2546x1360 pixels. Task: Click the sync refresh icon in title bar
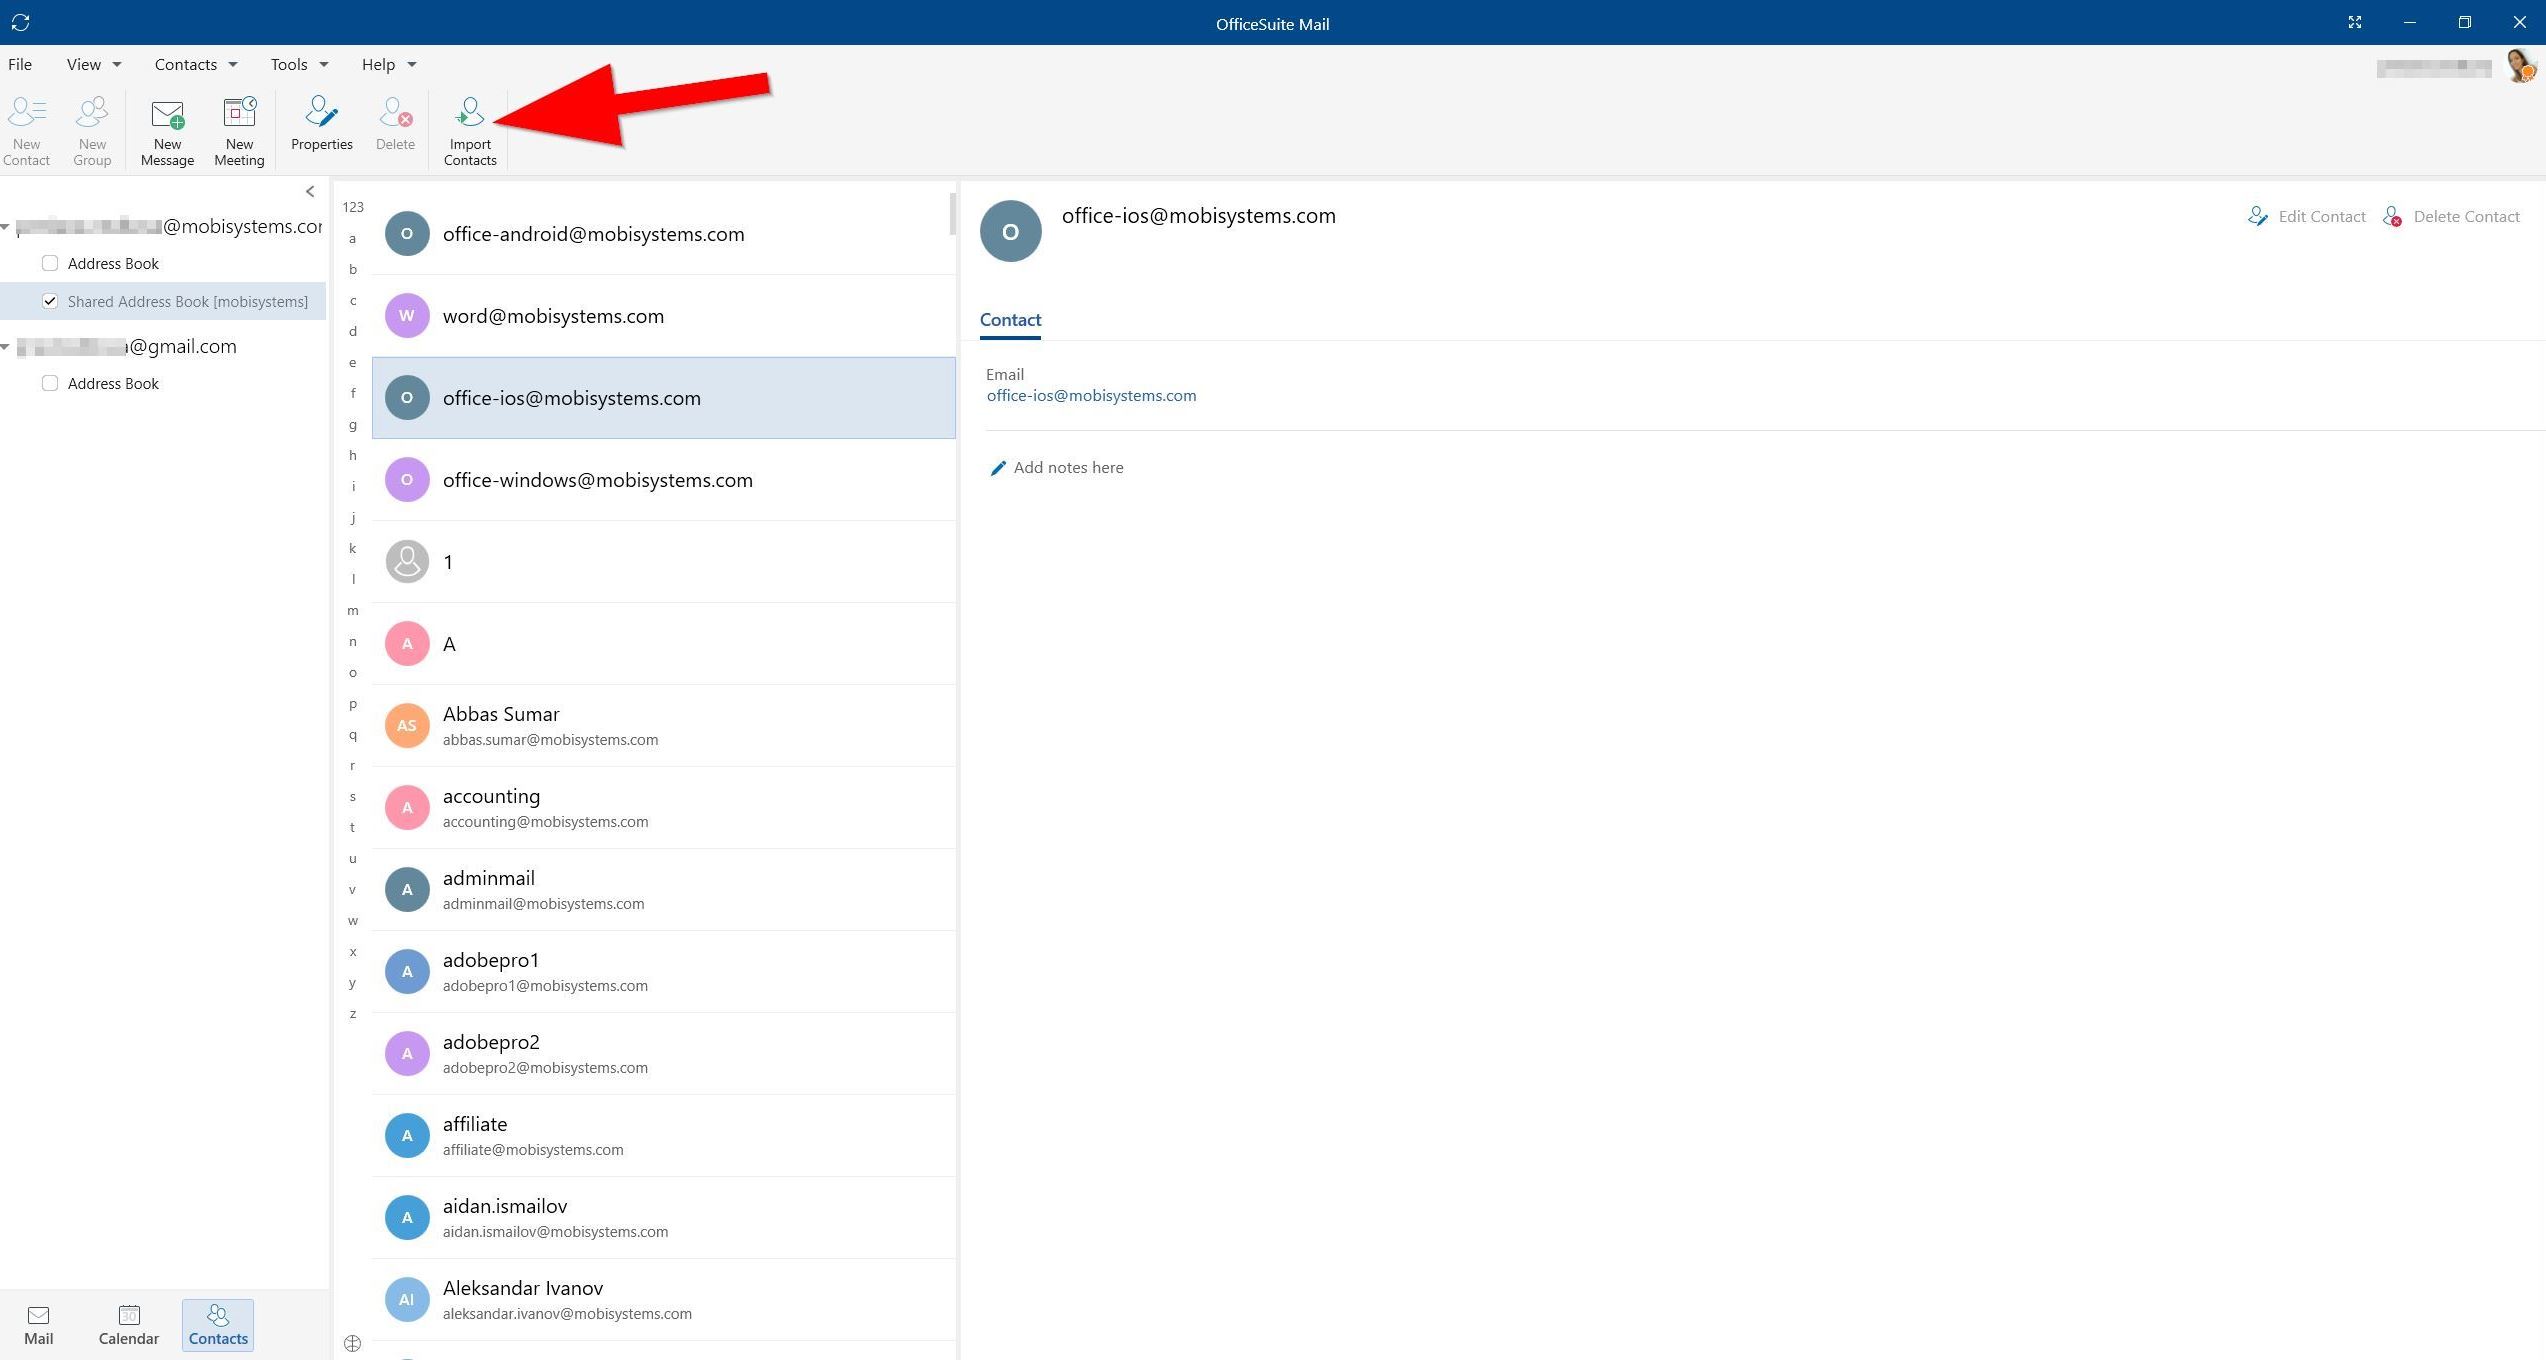(20, 22)
